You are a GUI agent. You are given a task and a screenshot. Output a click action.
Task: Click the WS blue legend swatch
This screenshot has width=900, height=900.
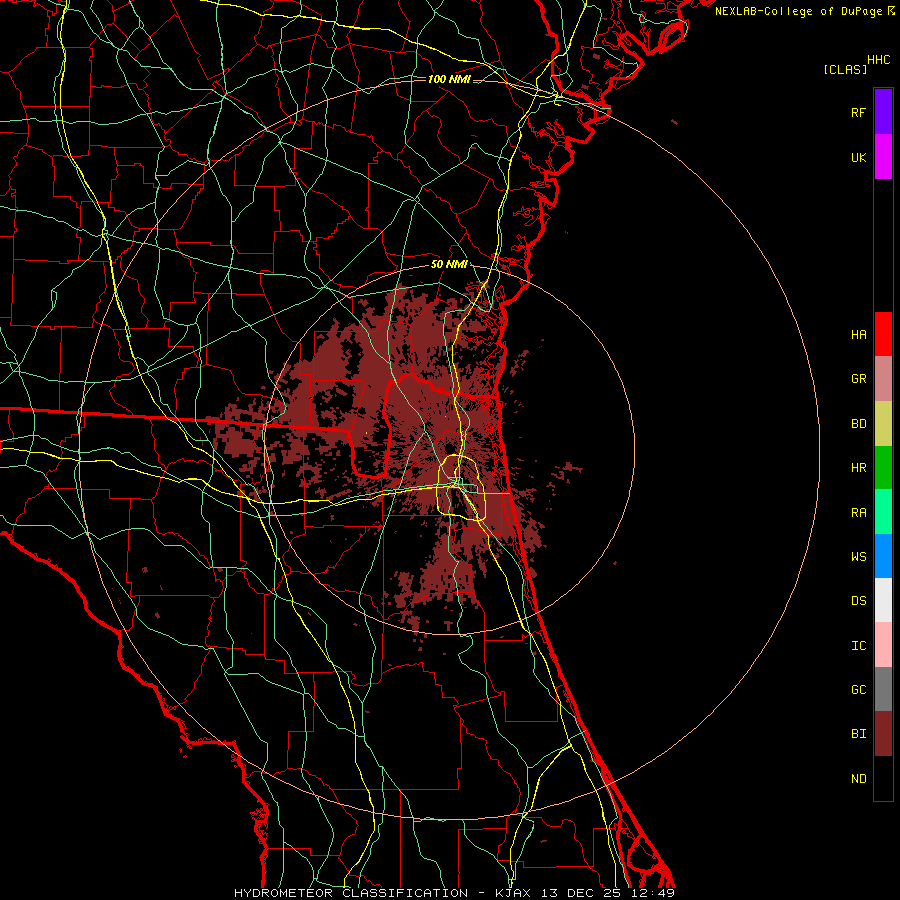pyautogui.click(x=883, y=556)
